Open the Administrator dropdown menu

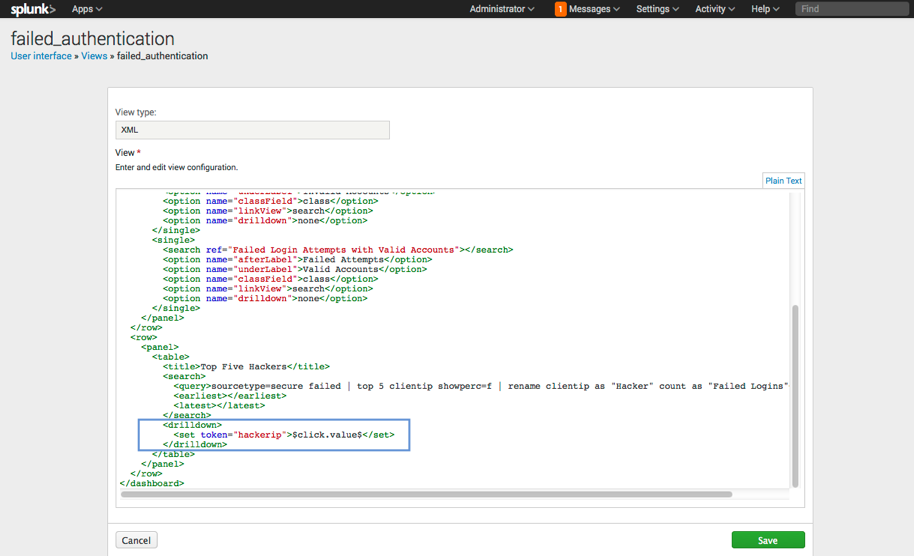tap(502, 9)
